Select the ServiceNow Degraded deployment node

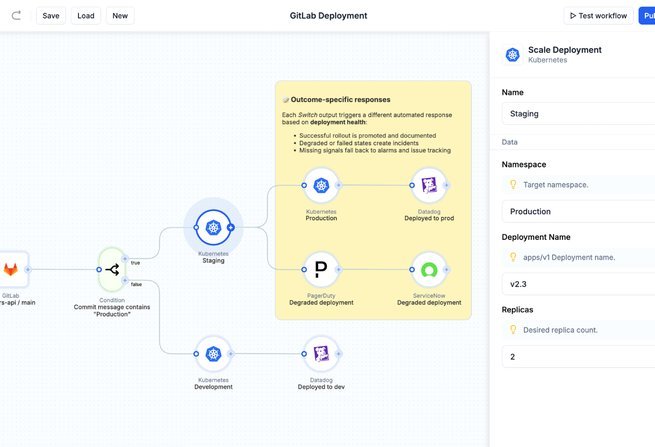(x=429, y=269)
